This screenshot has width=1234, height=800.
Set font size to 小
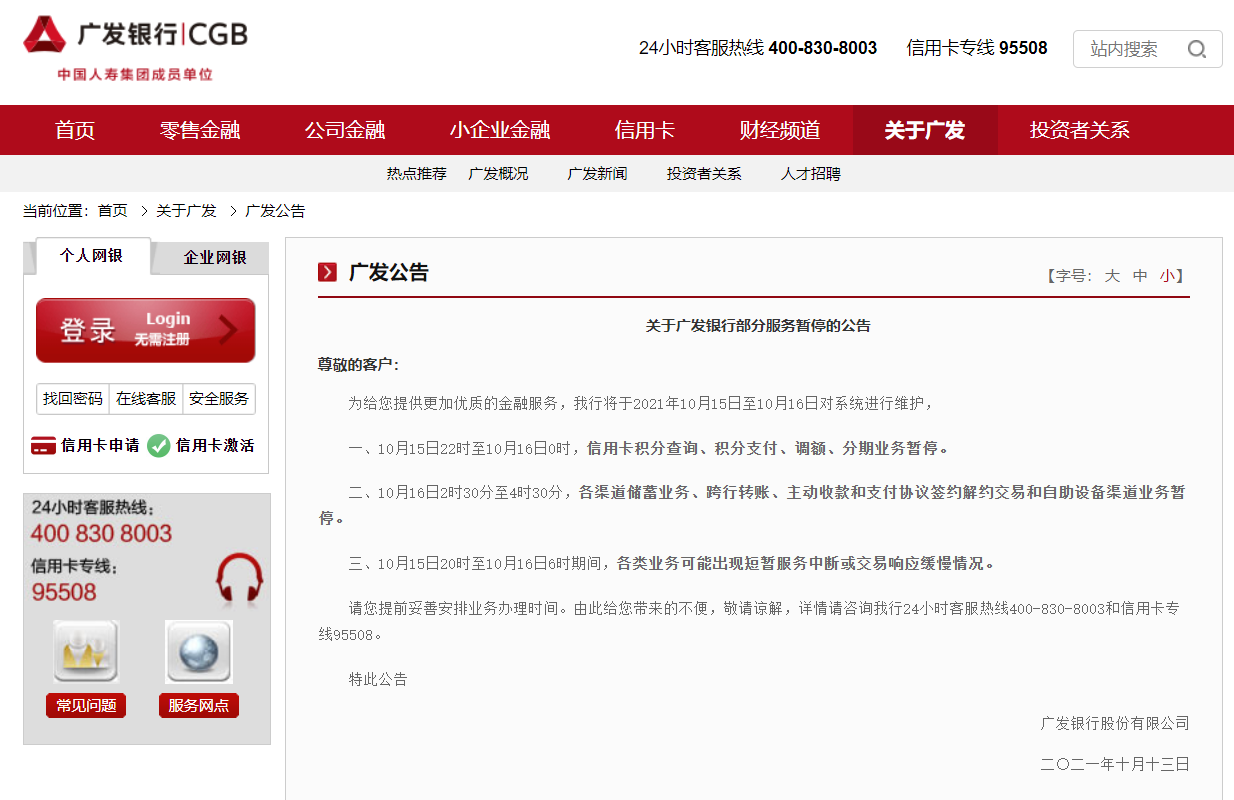pos(1168,276)
